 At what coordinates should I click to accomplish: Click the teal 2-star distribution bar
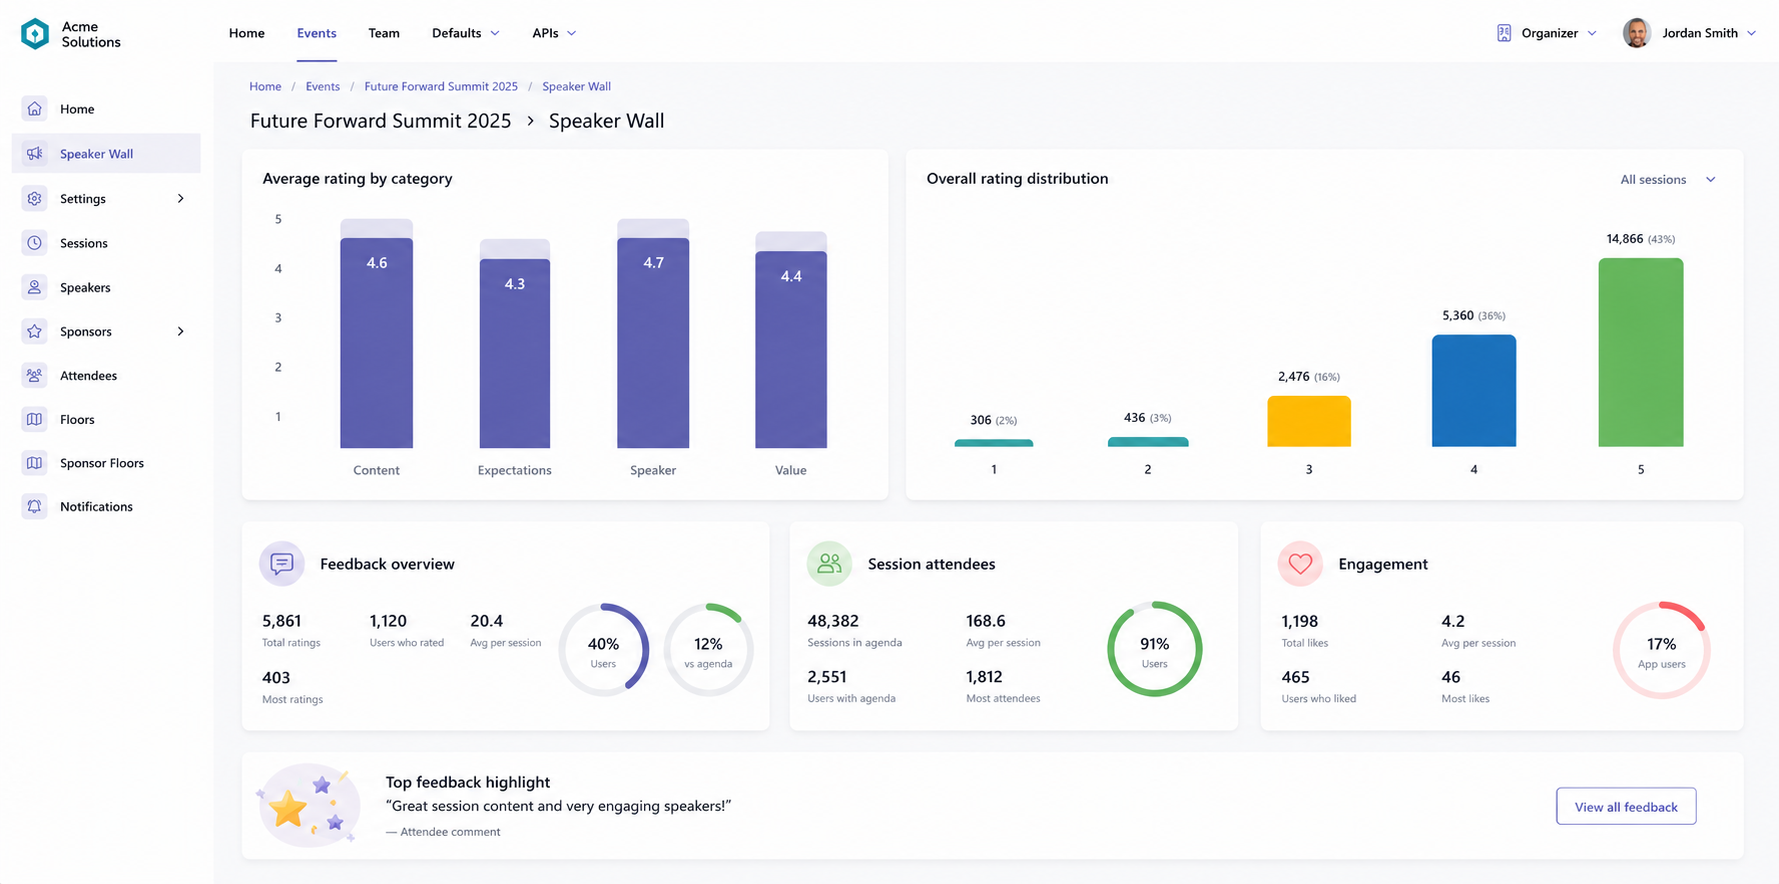tap(1148, 442)
